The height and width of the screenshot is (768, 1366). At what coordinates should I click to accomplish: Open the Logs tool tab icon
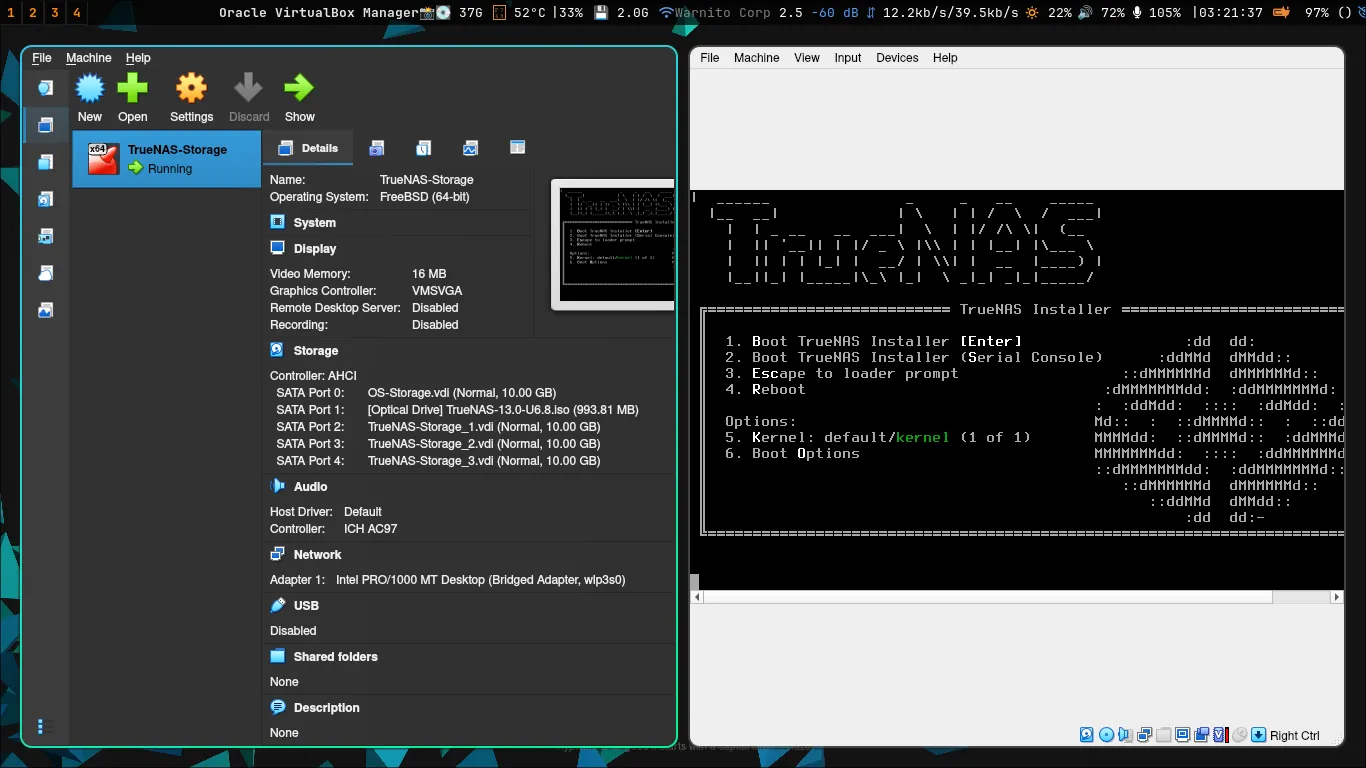pyautogui.click(x=424, y=148)
